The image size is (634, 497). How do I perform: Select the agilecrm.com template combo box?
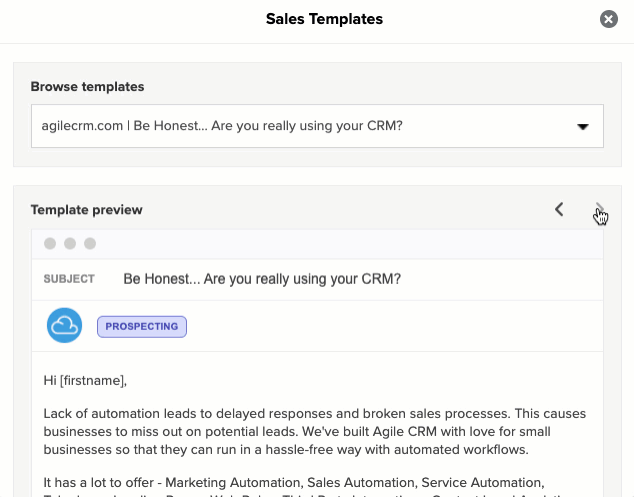[x=317, y=126]
